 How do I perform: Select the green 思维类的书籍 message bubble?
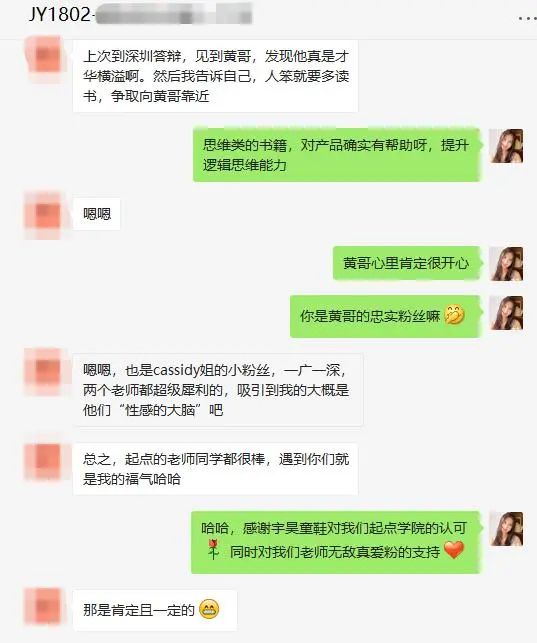[336, 155]
